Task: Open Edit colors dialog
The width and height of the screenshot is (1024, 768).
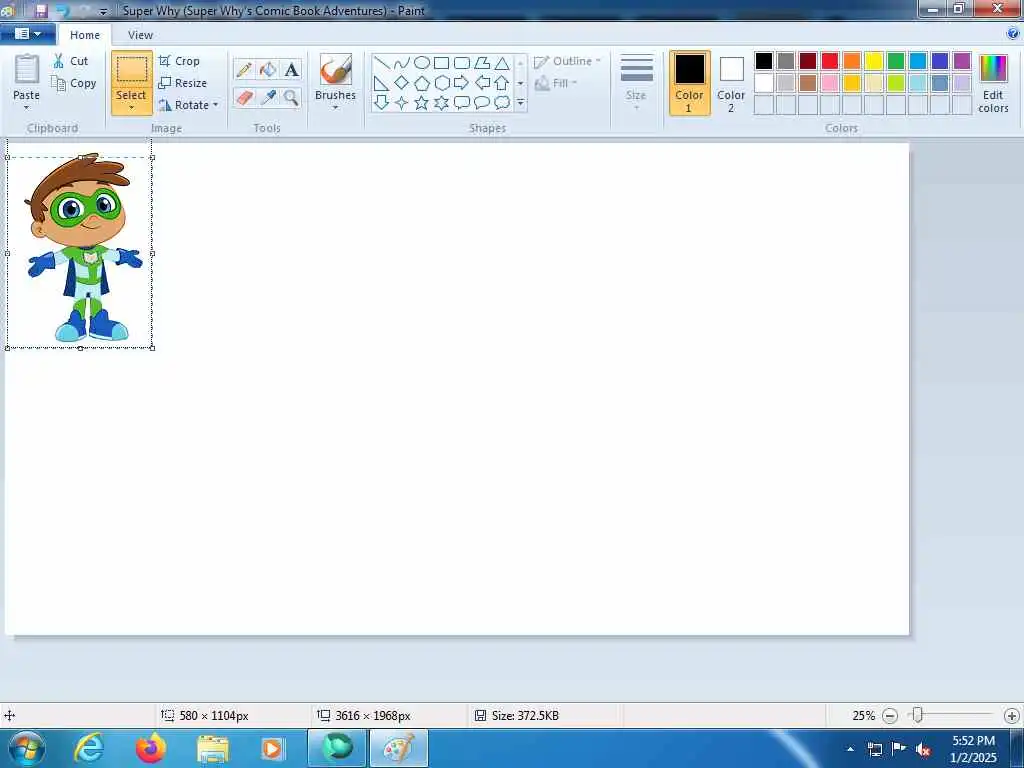Action: pyautogui.click(x=993, y=84)
